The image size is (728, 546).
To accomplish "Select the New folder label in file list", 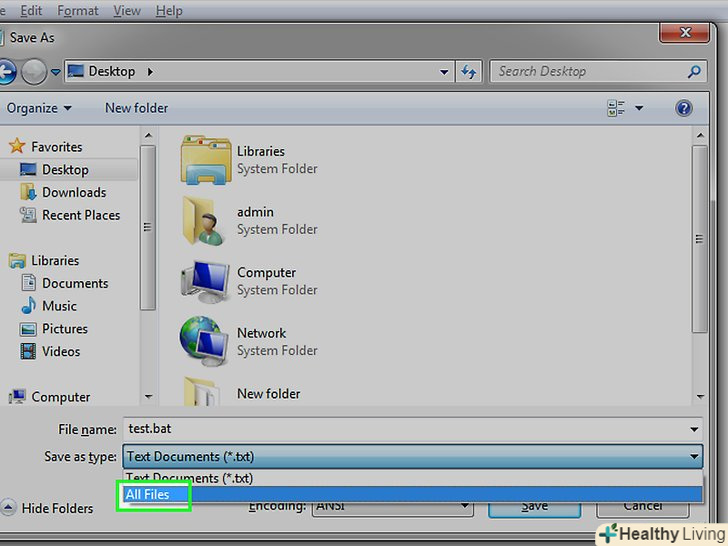I will (268, 394).
